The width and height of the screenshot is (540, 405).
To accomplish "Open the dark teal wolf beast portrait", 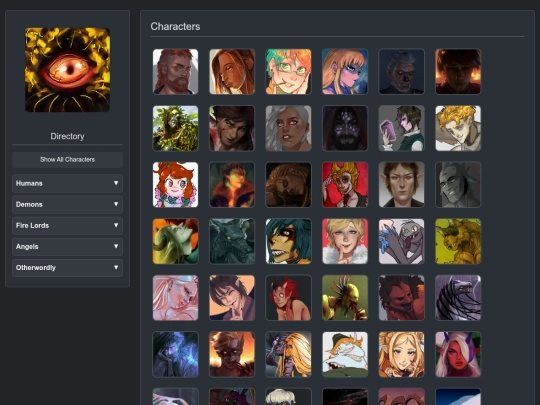I will point(232,241).
